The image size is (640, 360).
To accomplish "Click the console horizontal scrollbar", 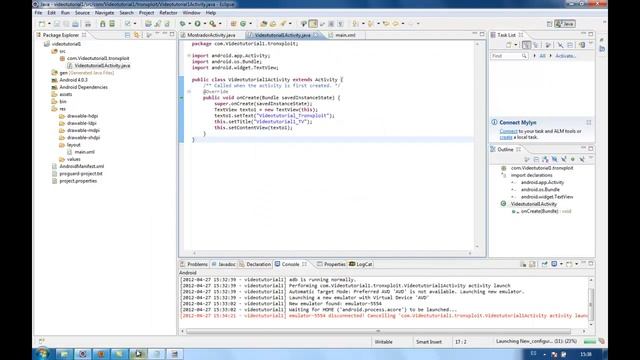I will (x=378, y=331).
